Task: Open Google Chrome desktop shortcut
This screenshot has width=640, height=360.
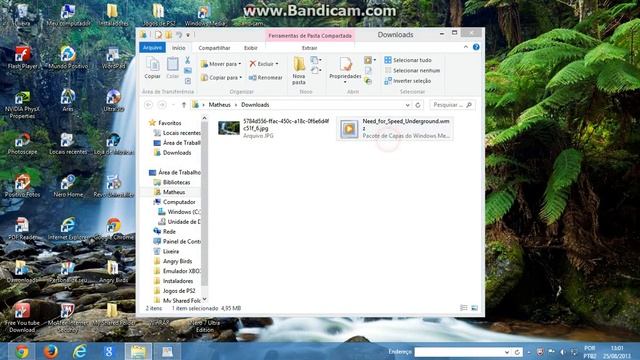Action: point(113,229)
